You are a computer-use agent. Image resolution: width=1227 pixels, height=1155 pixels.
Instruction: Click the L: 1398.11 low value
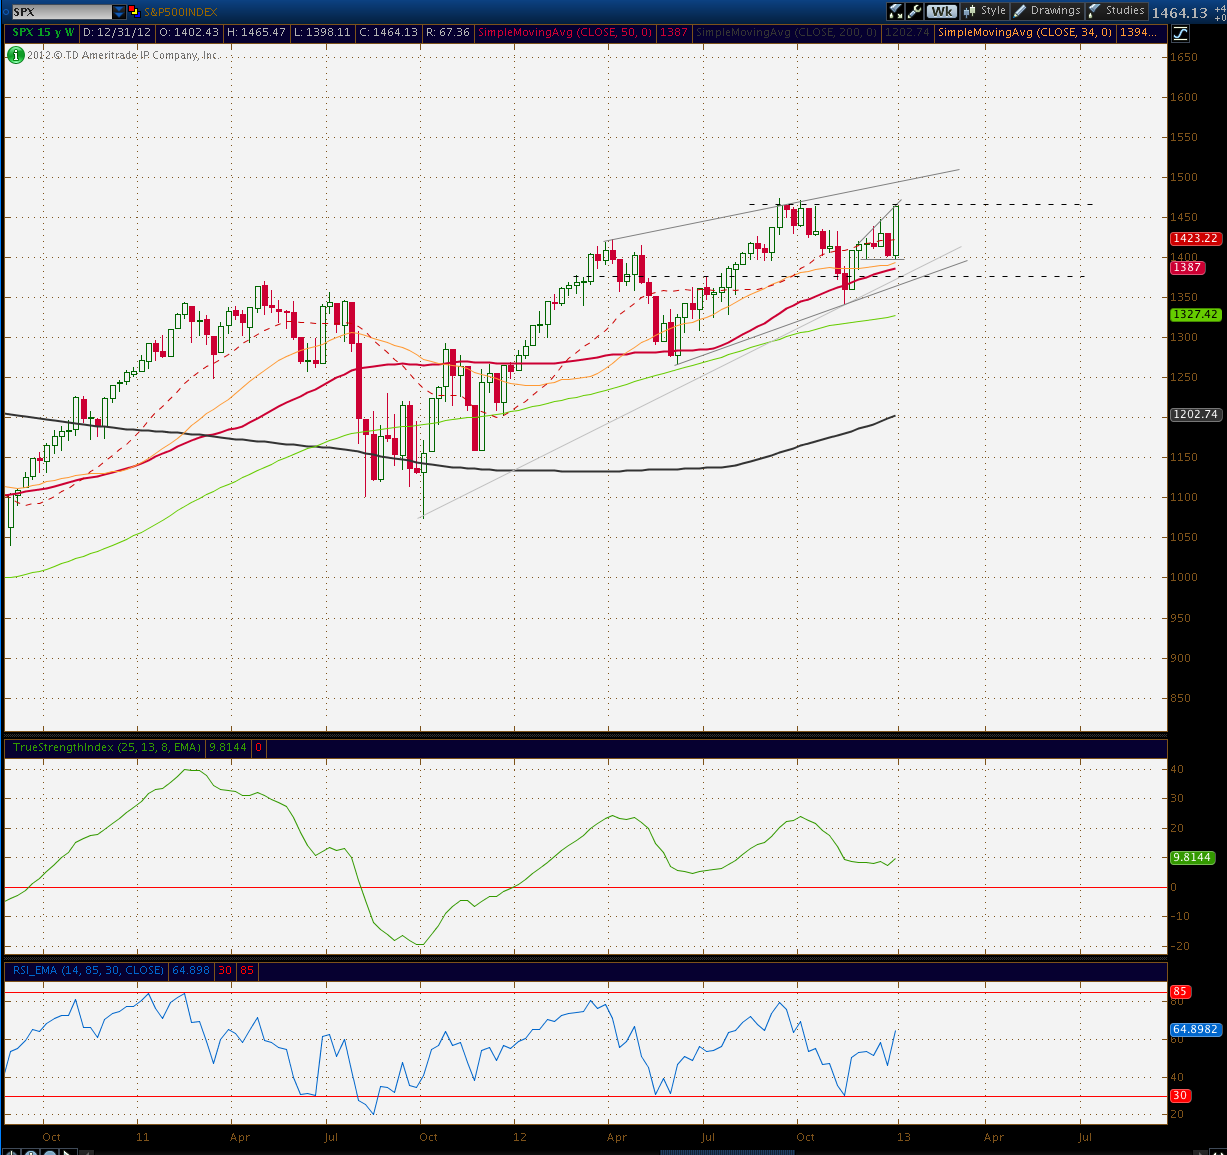(322, 33)
